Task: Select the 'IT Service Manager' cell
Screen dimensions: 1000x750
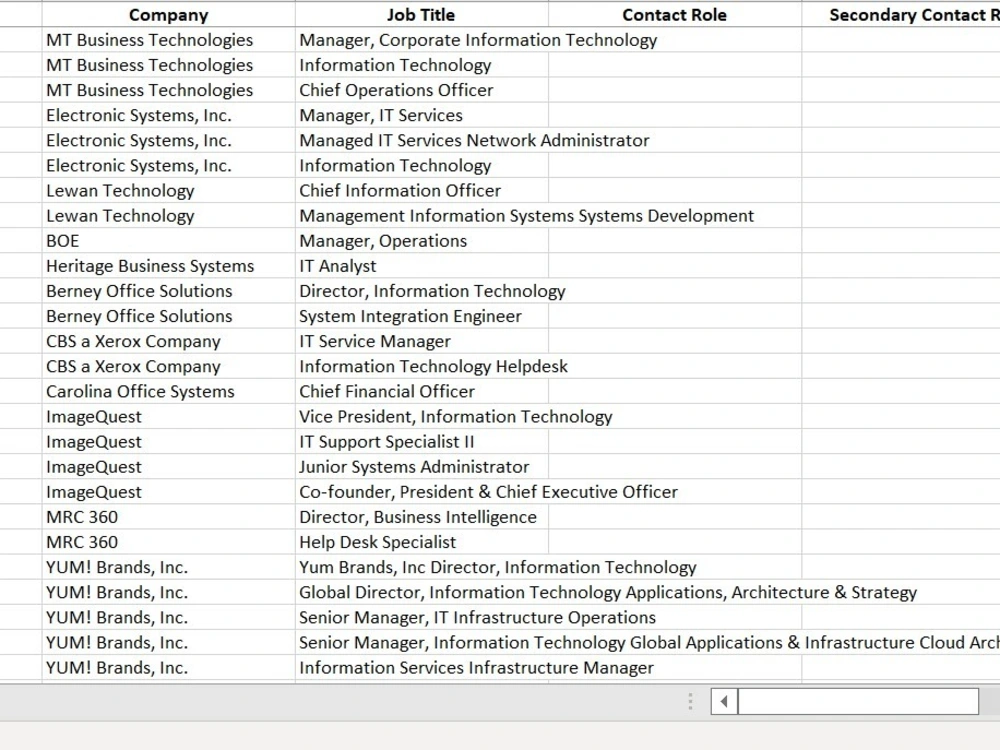Action: [x=421, y=341]
